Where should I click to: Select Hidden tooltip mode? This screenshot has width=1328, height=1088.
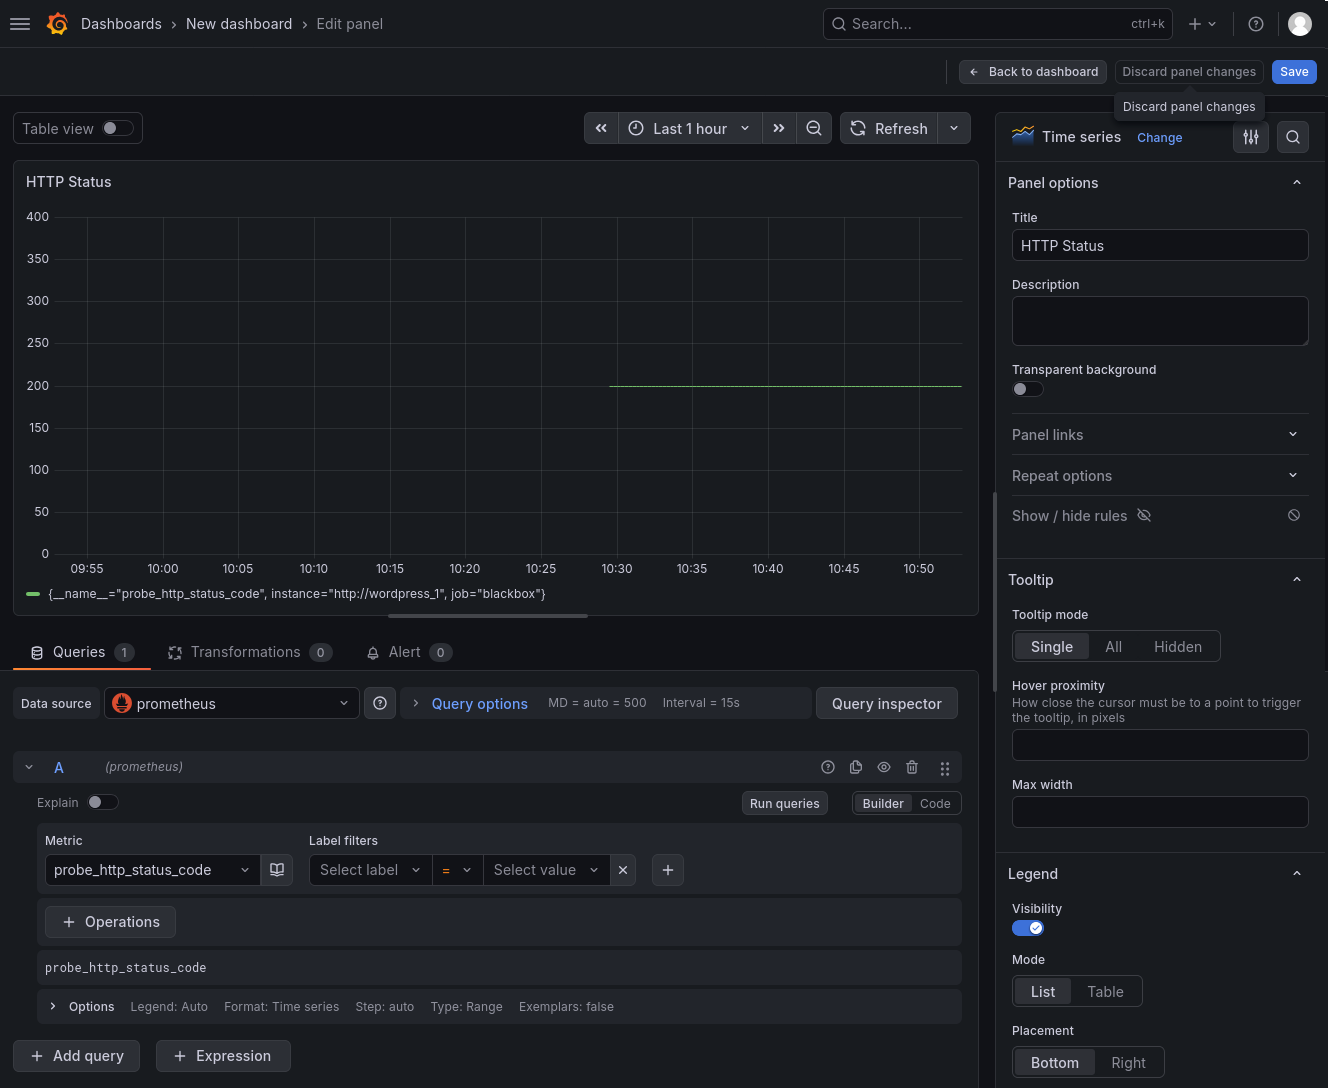[1178, 647]
